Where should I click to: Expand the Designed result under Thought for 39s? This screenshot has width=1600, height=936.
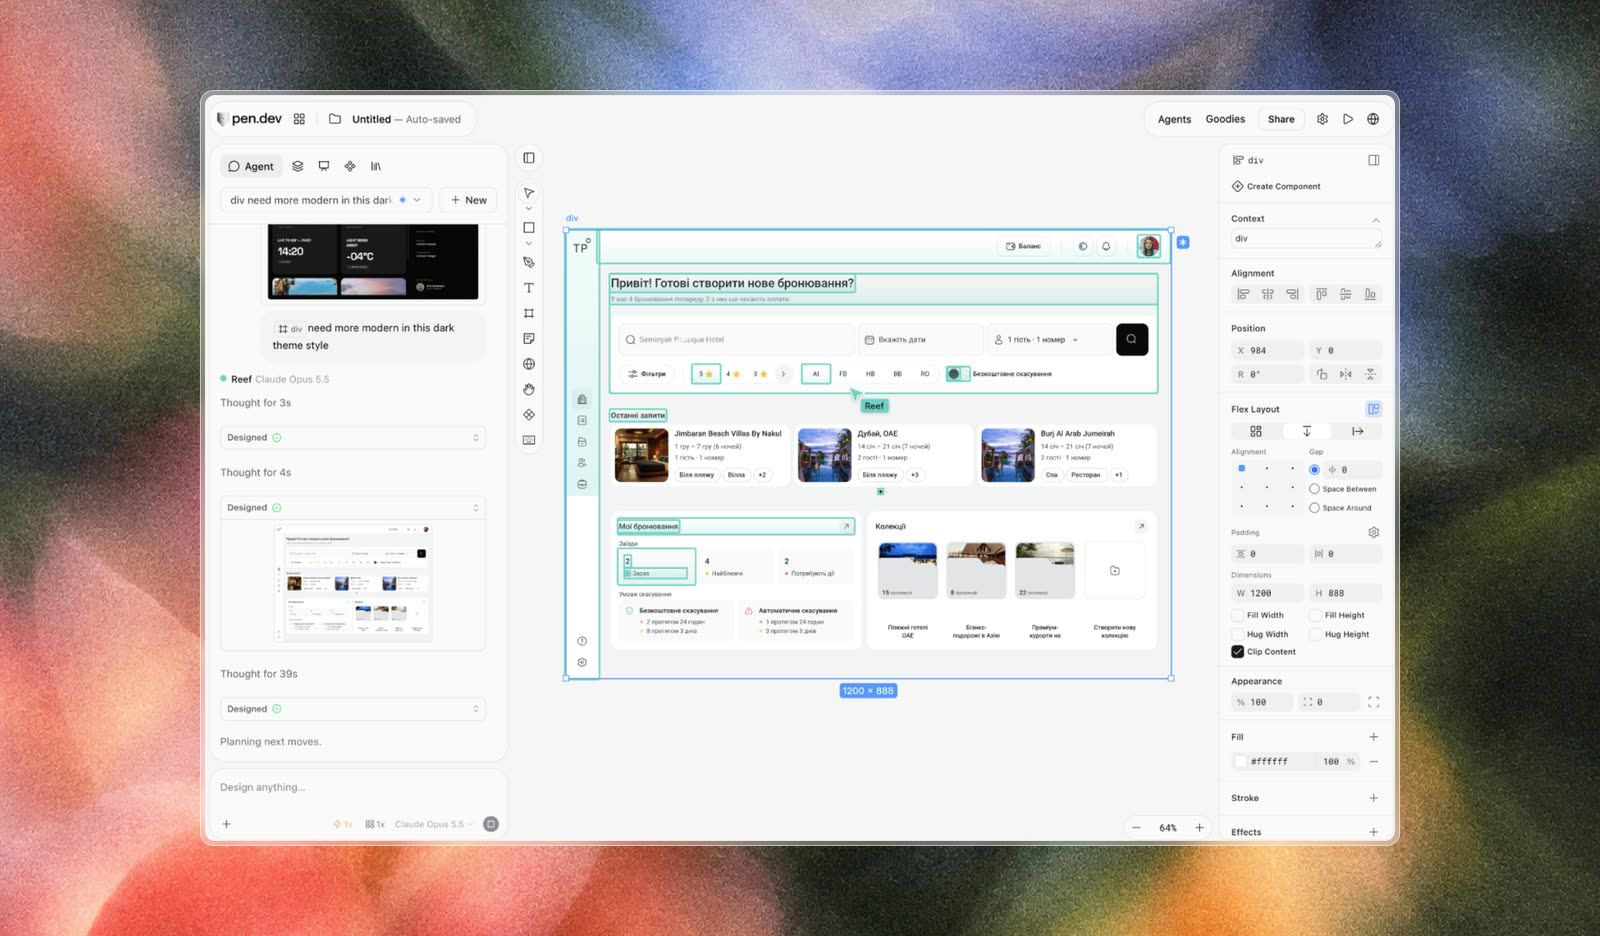(x=353, y=709)
